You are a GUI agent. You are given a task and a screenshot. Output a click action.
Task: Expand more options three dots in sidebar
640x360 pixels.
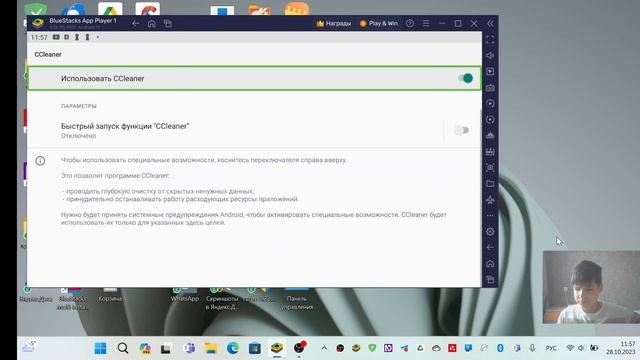click(490, 215)
